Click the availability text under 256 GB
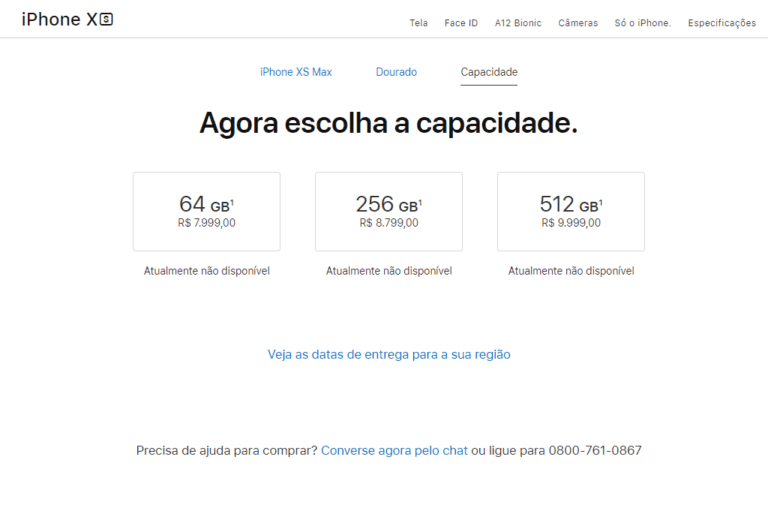The height and width of the screenshot is (529, 768). coord(388,271)
